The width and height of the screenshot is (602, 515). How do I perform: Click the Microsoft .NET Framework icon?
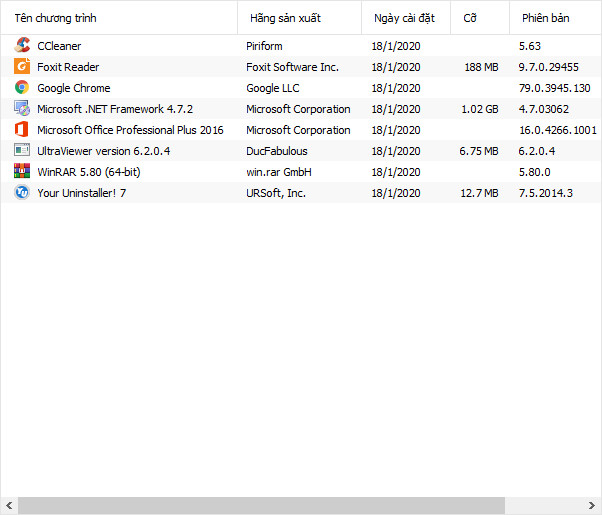click(22, 109)
